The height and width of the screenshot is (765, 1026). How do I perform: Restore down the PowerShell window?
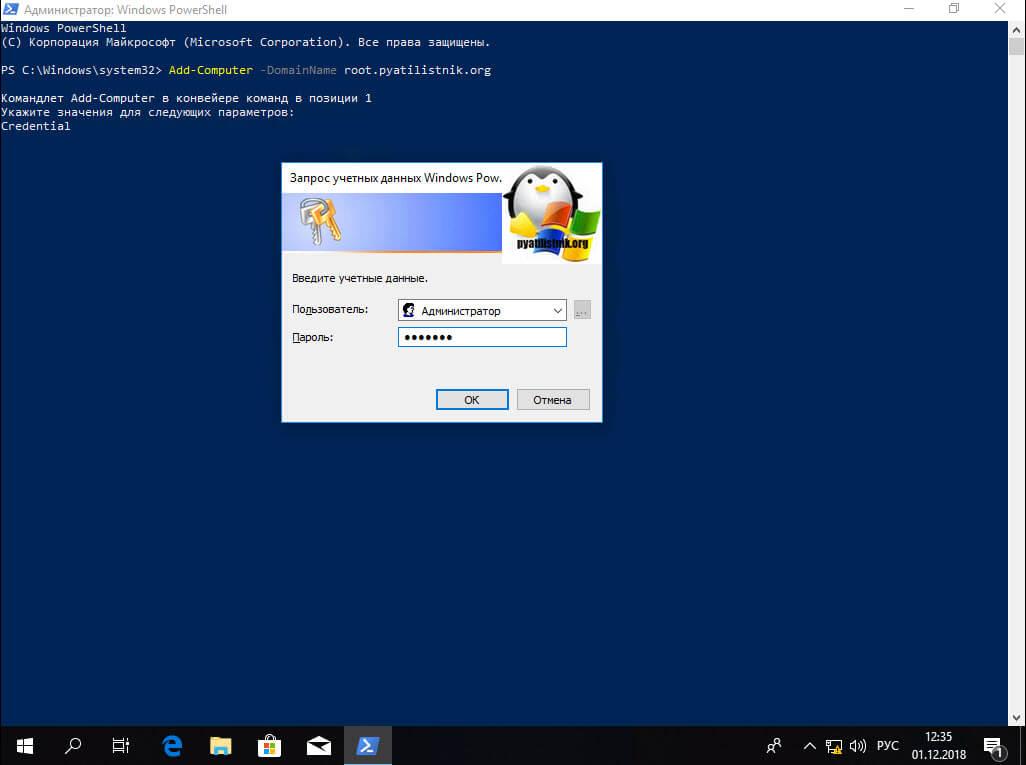pos(954,9)
